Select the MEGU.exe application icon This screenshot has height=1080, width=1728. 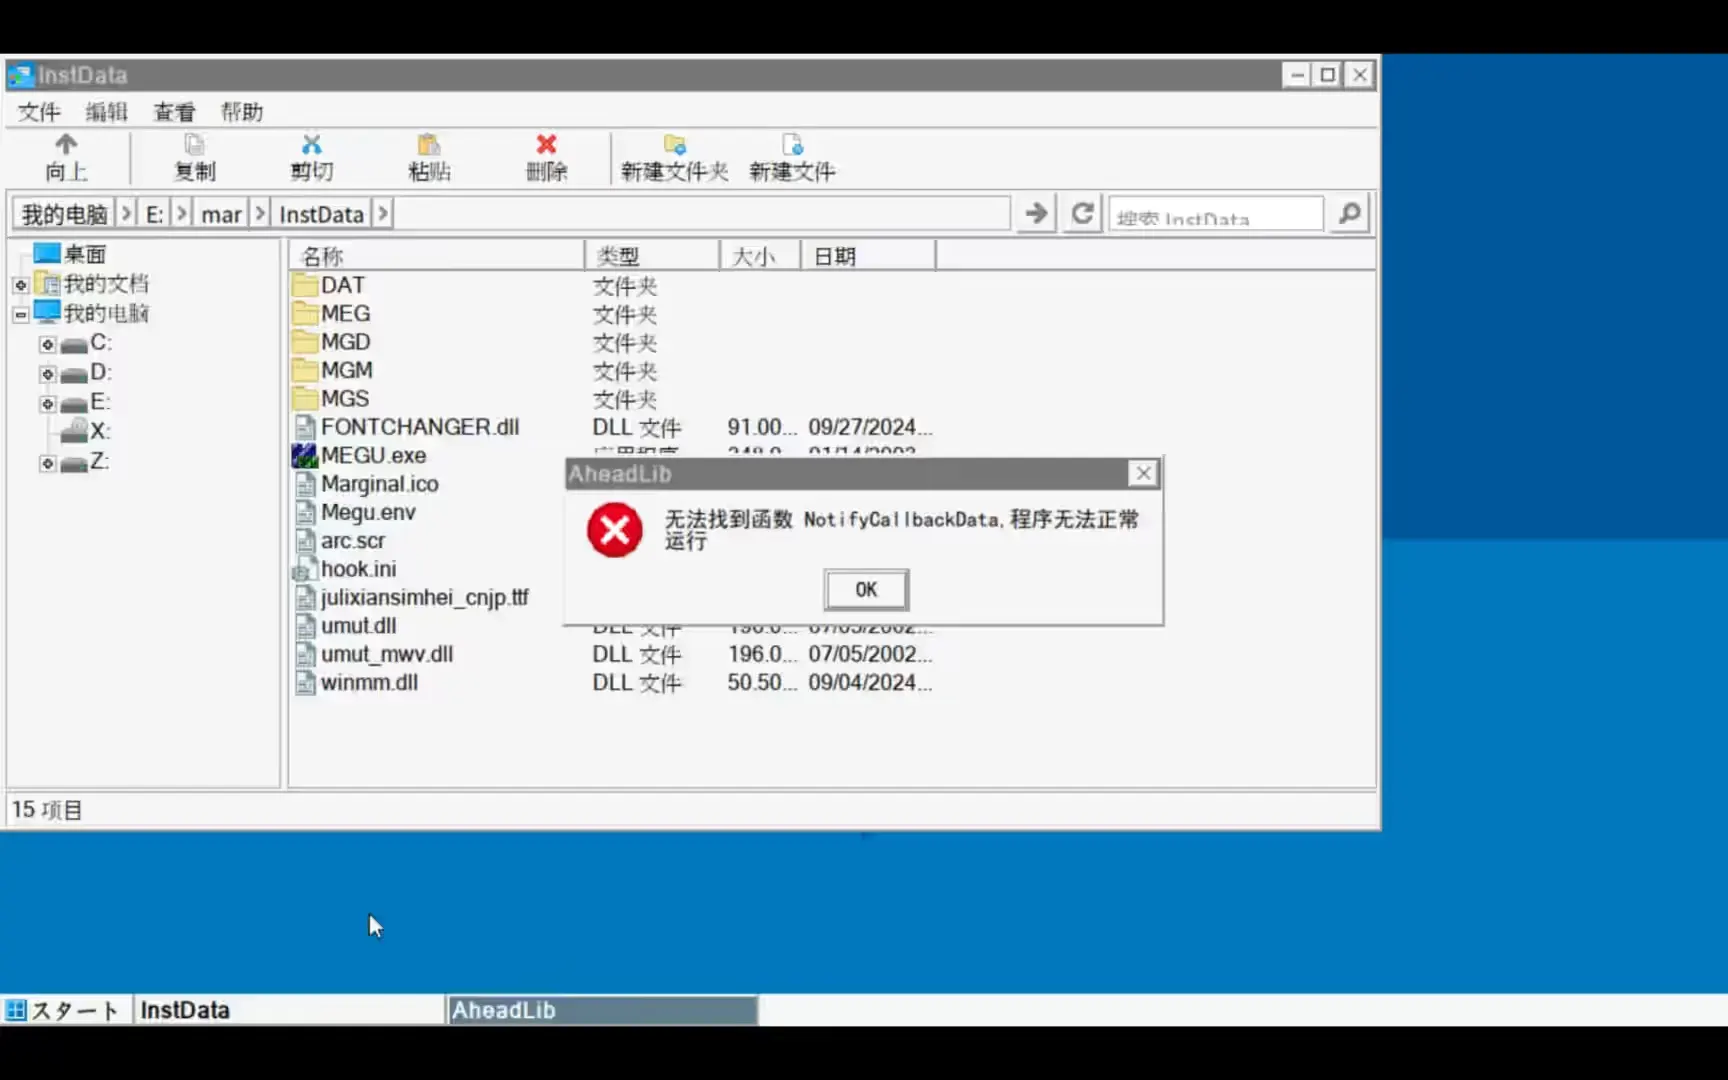[x=305, y=456]
